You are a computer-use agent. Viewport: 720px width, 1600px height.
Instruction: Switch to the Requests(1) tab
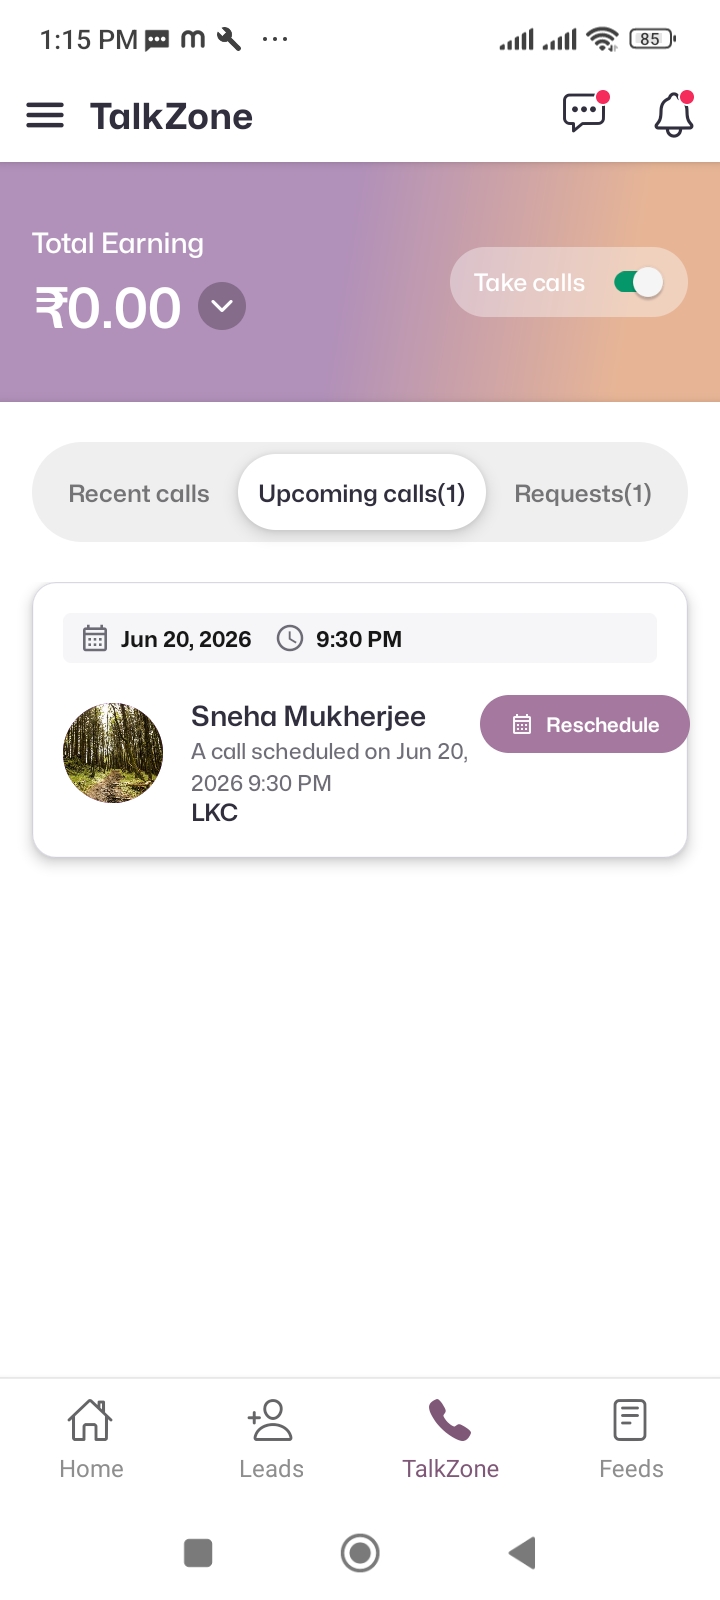[x=583, y=493]
